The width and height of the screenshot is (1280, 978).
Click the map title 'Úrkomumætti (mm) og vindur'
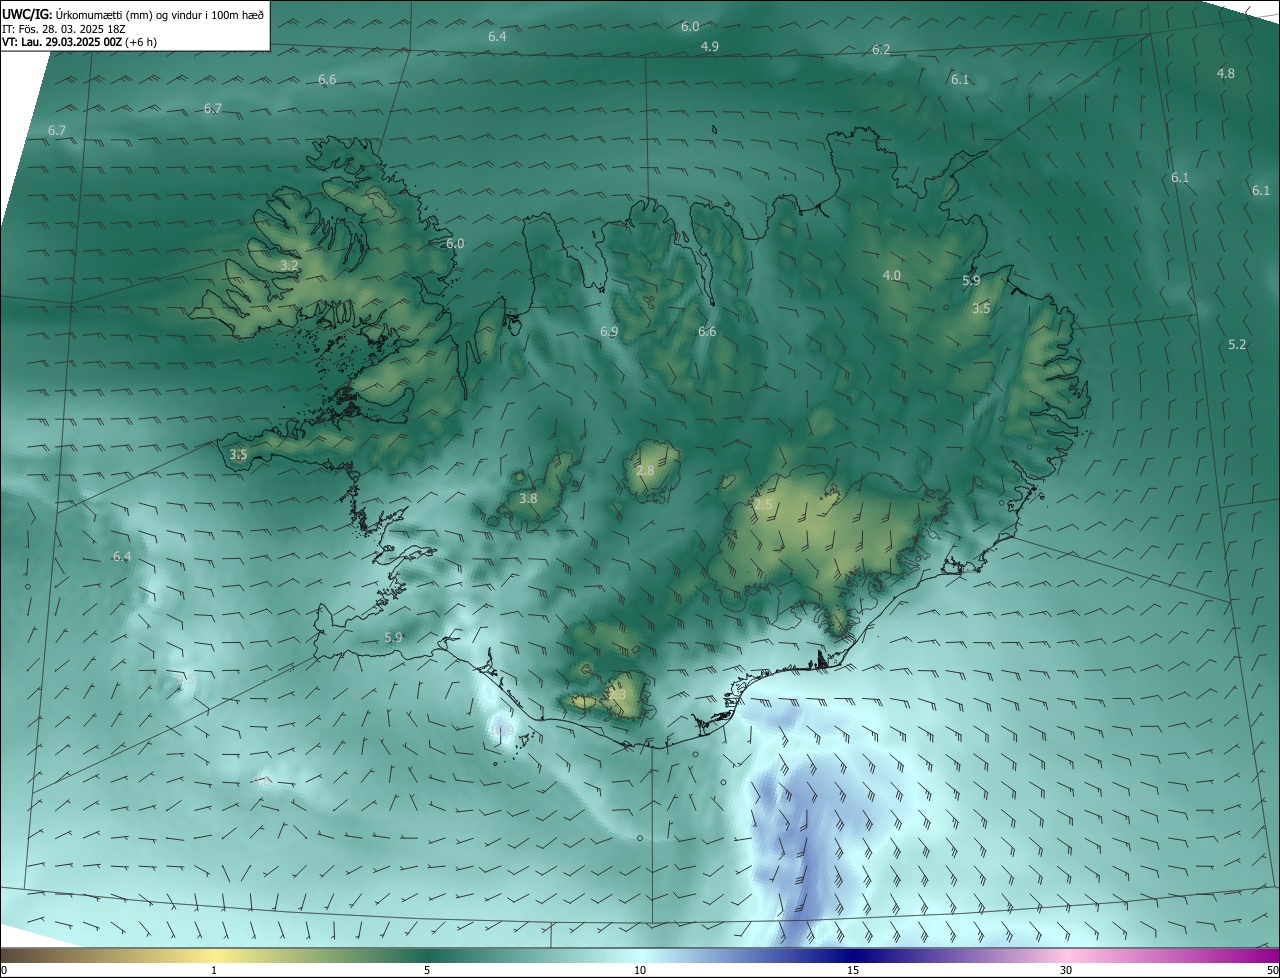(x=128, y=14)
